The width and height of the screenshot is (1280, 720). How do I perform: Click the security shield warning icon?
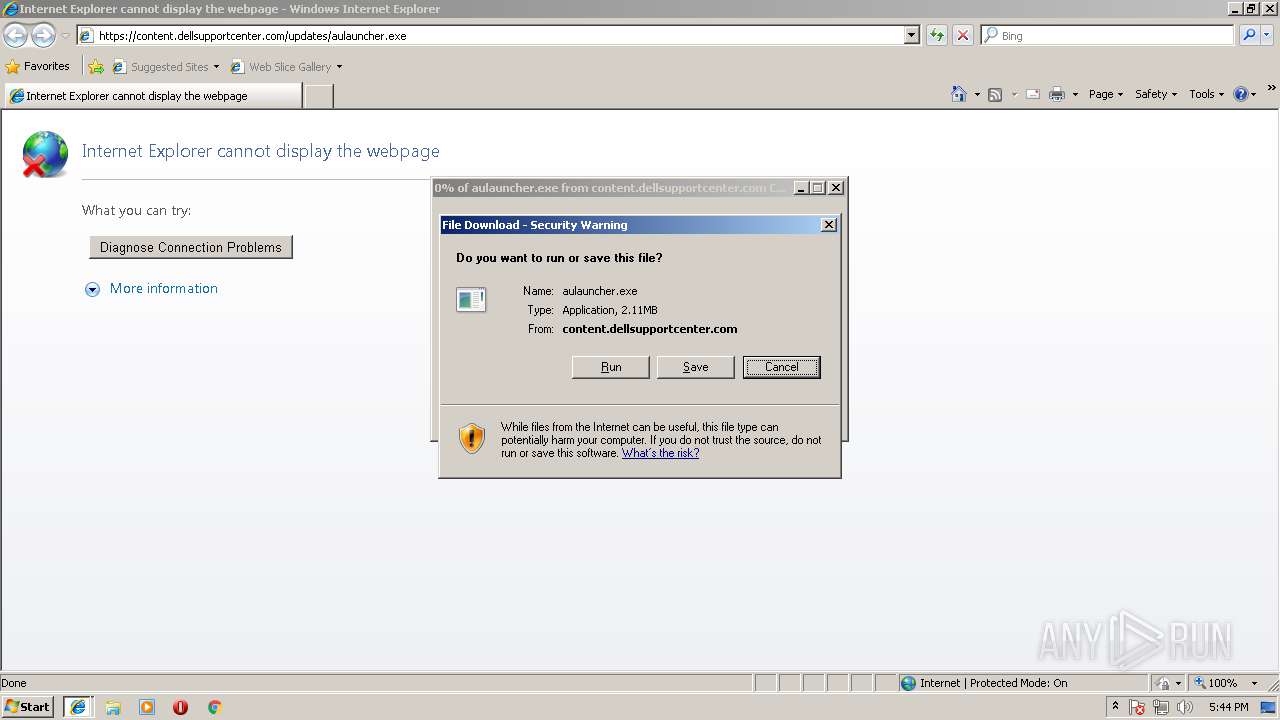coord(472,438)
